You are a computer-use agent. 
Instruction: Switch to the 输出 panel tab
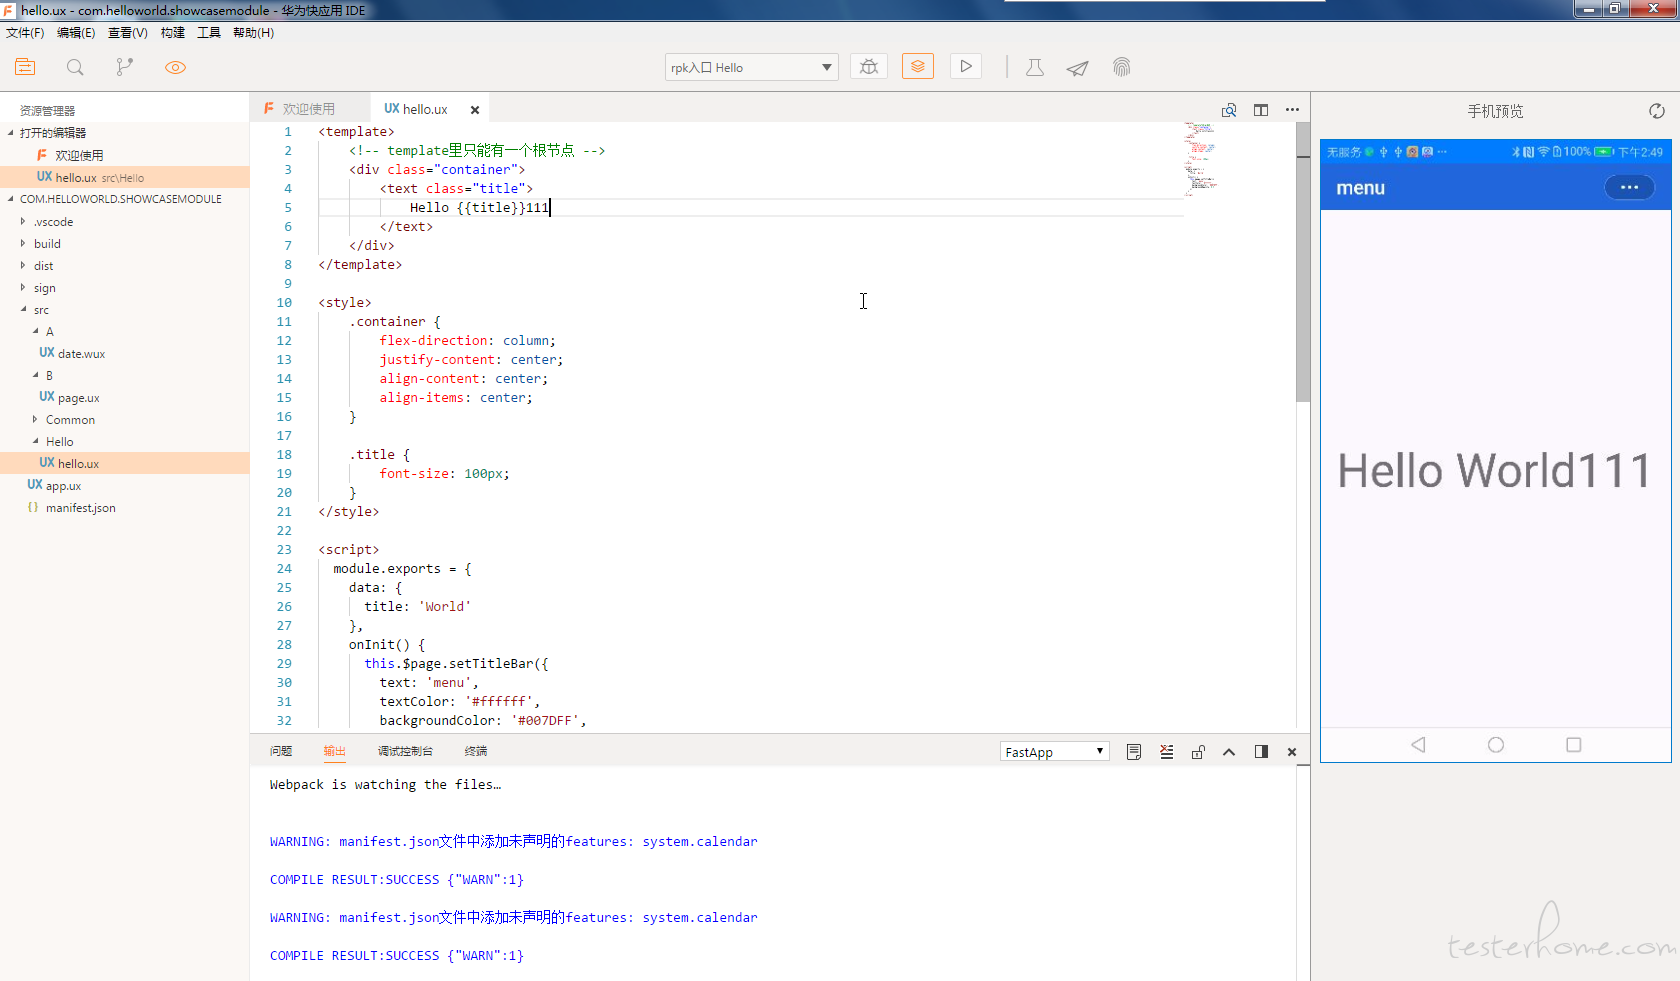coord(334,751)
